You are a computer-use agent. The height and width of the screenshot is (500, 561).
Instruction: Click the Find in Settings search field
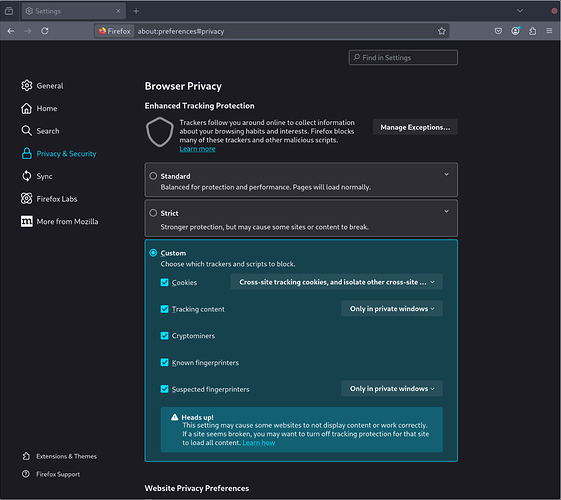403,58
